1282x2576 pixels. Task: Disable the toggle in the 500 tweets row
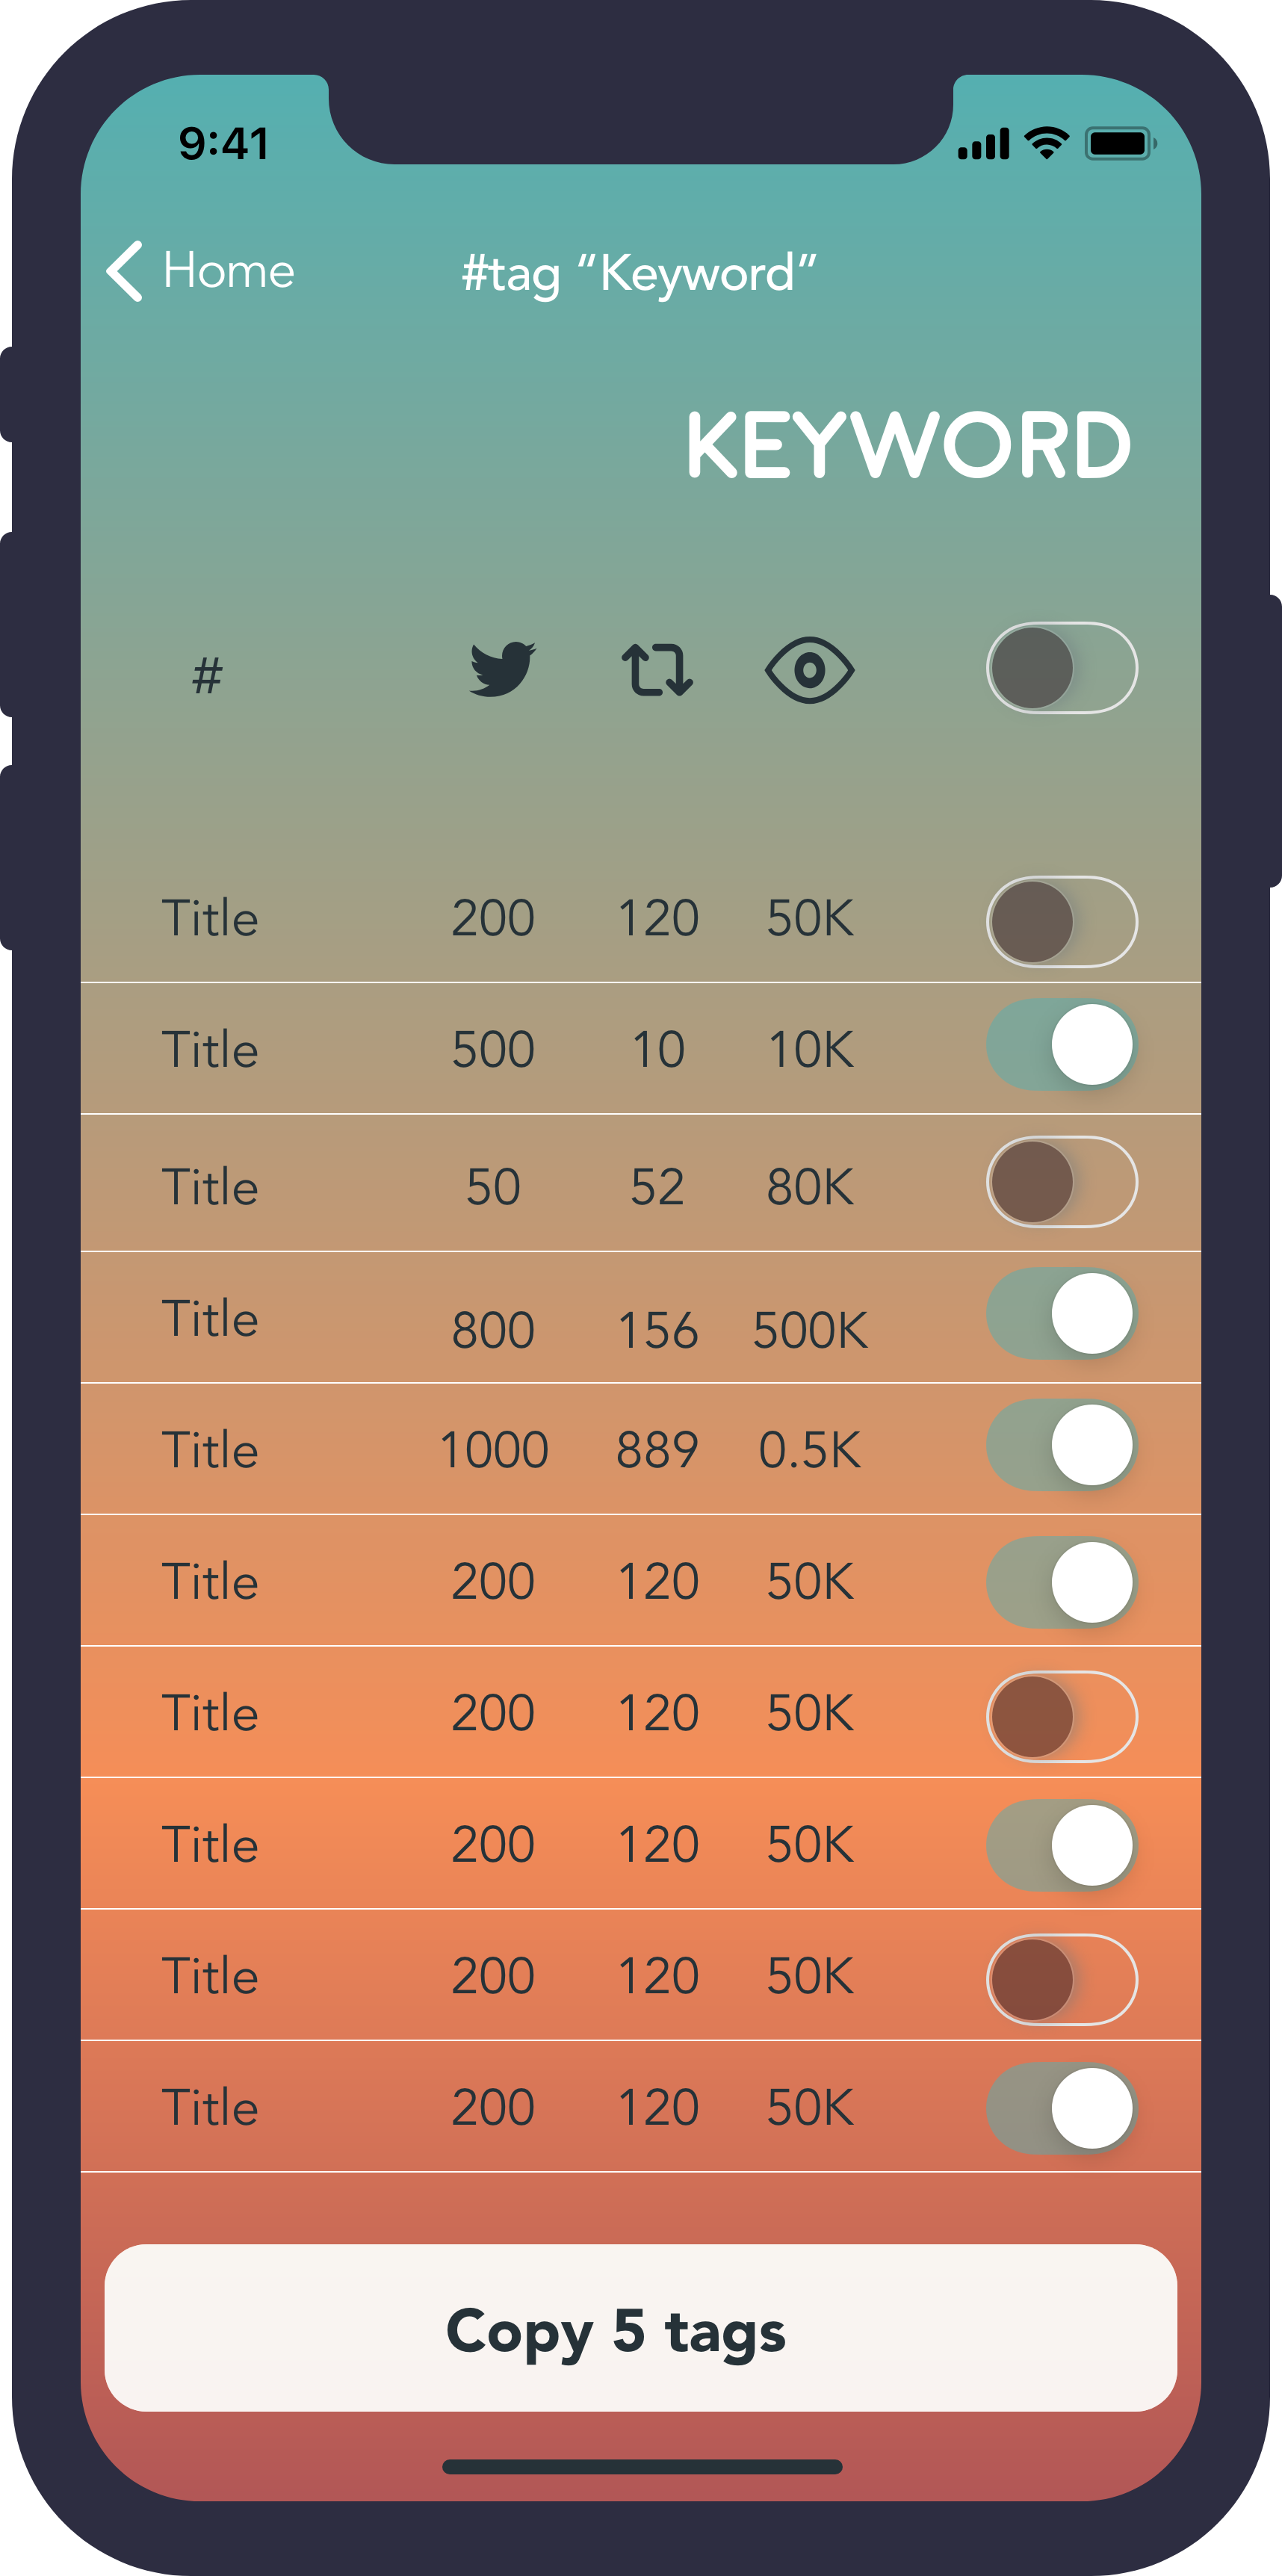[1062, 1045]
